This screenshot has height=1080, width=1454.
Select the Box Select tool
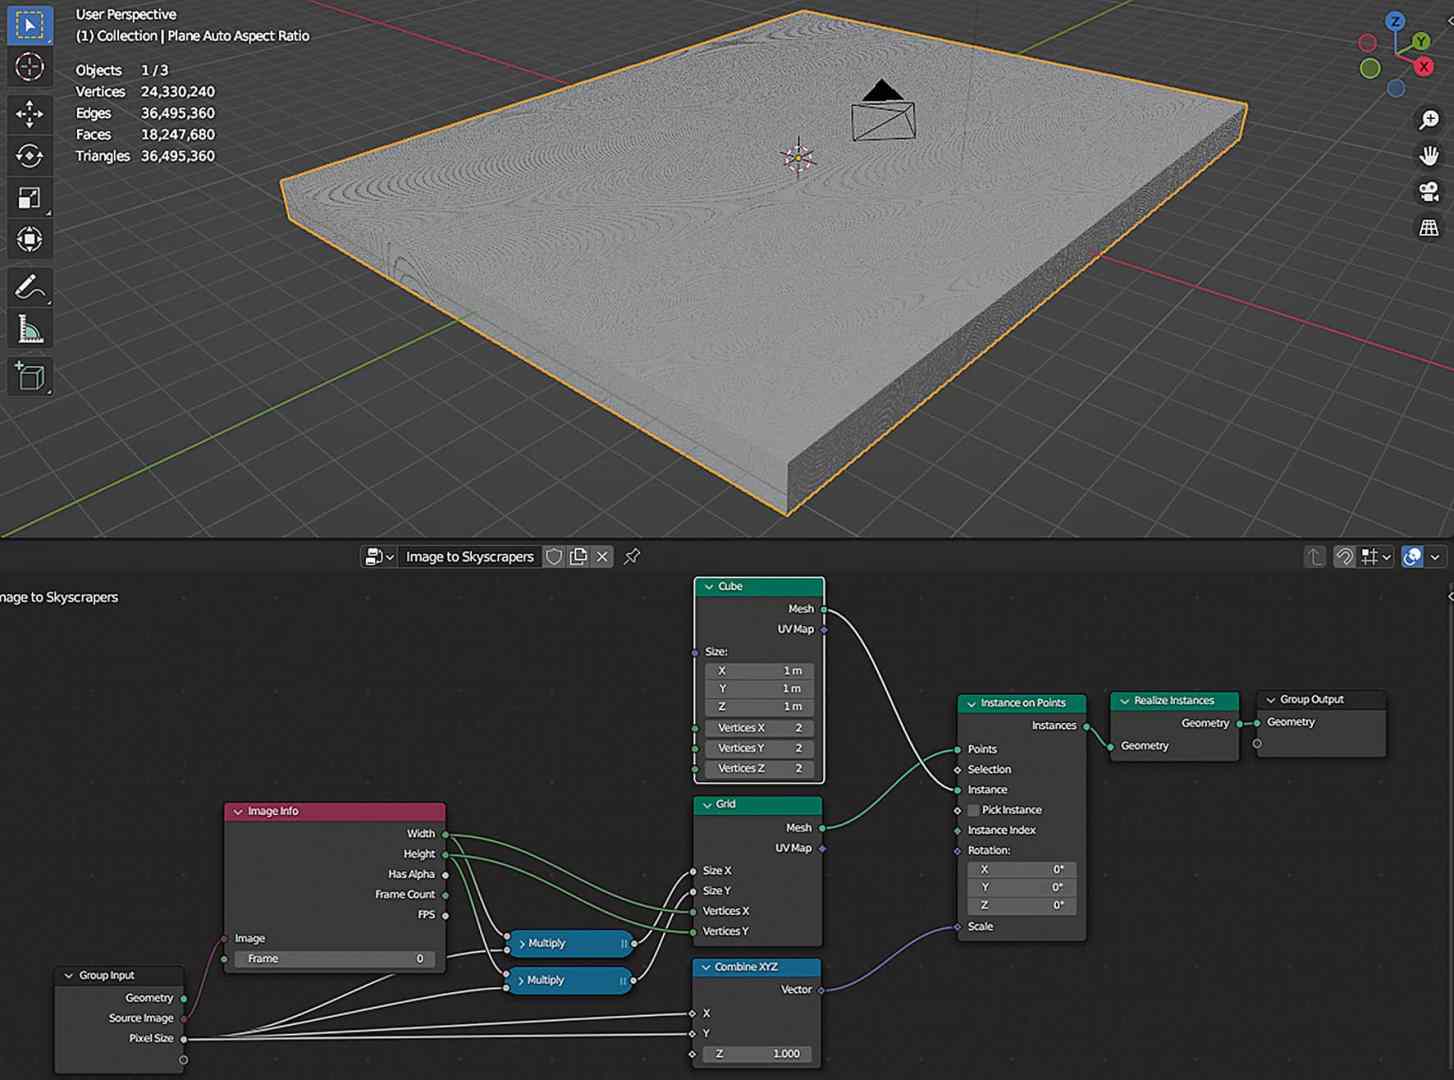click(x=29, y=24)
